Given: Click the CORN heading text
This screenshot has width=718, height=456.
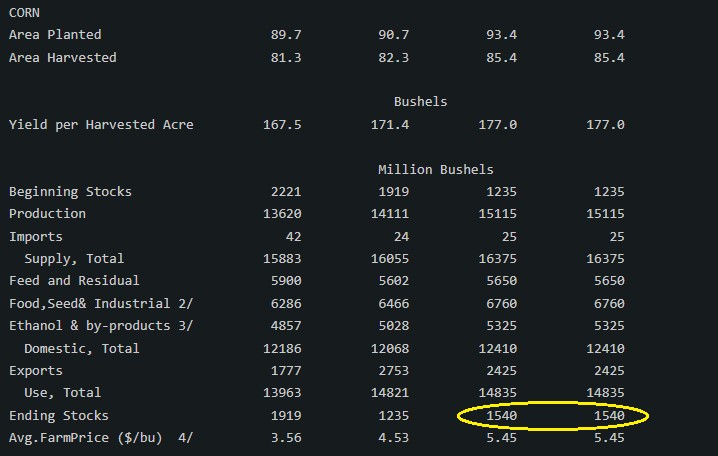Looking at the screenshot, I should [24, 12].
